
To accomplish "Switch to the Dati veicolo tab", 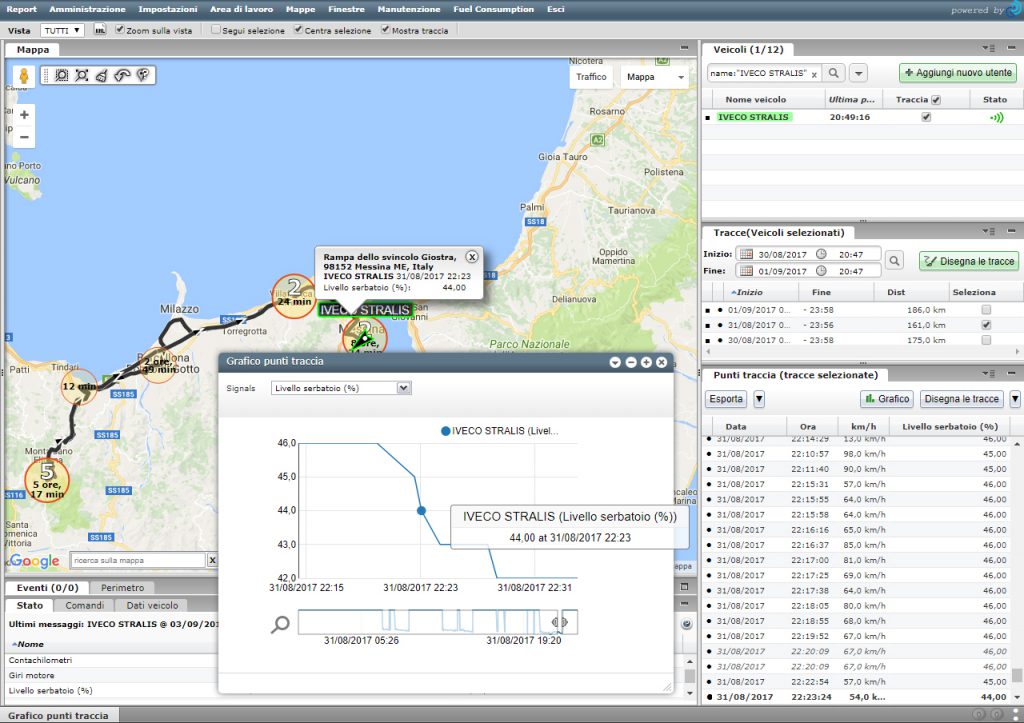I will click(152, 605).
